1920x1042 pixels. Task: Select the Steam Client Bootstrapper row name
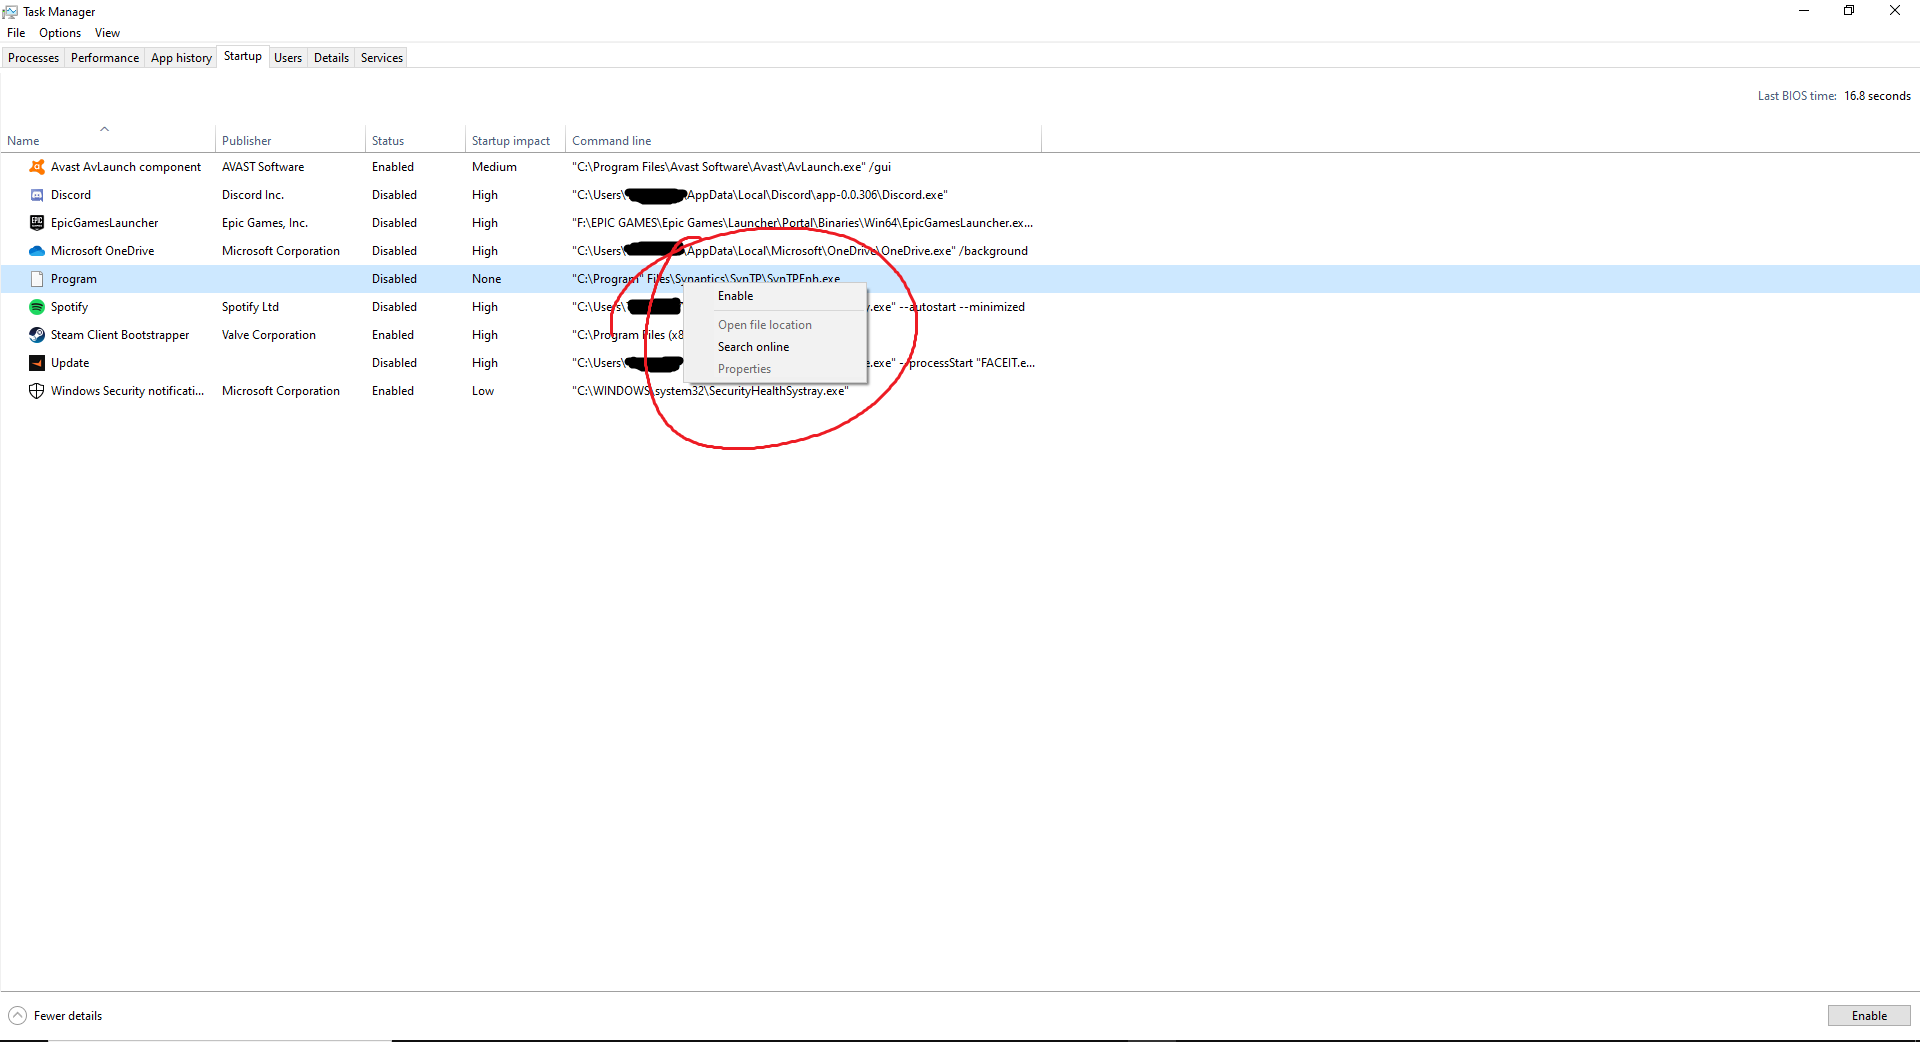coord(120,335)
